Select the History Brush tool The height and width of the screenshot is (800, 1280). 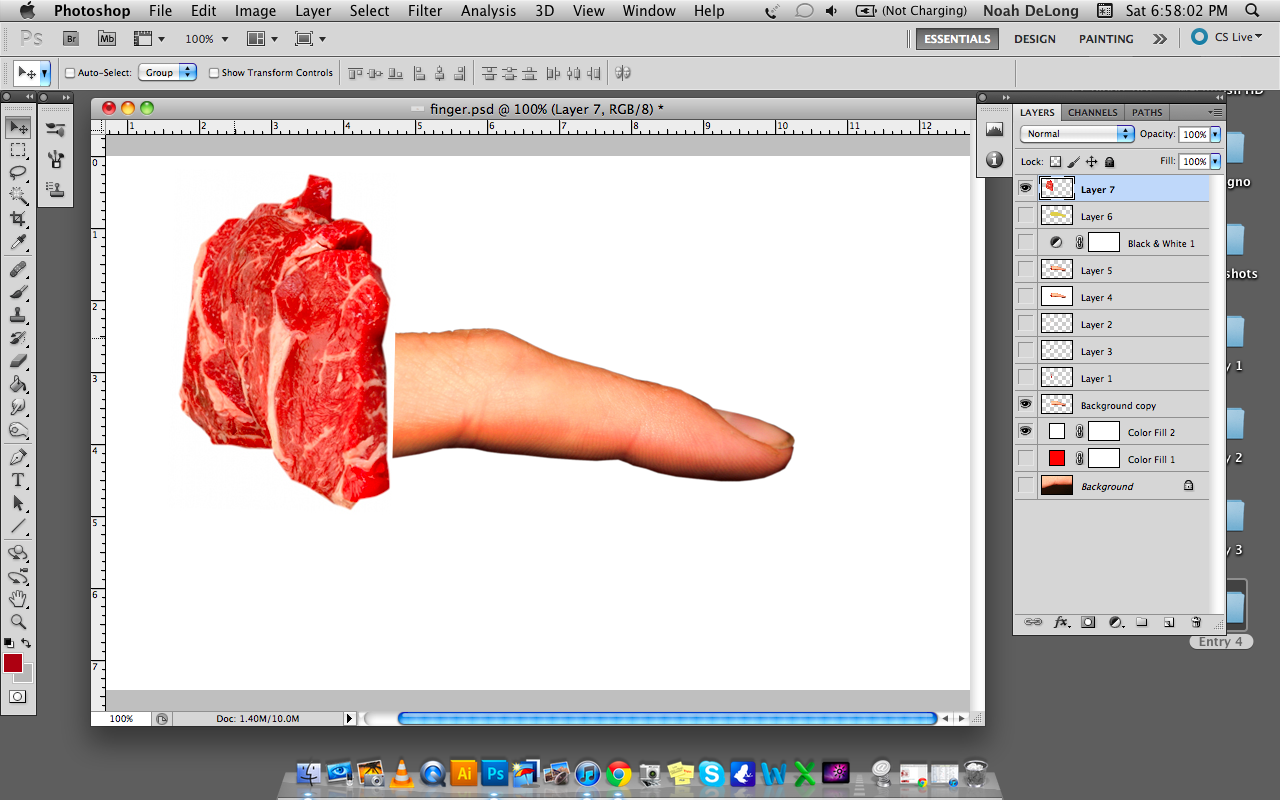pos(18,338)
